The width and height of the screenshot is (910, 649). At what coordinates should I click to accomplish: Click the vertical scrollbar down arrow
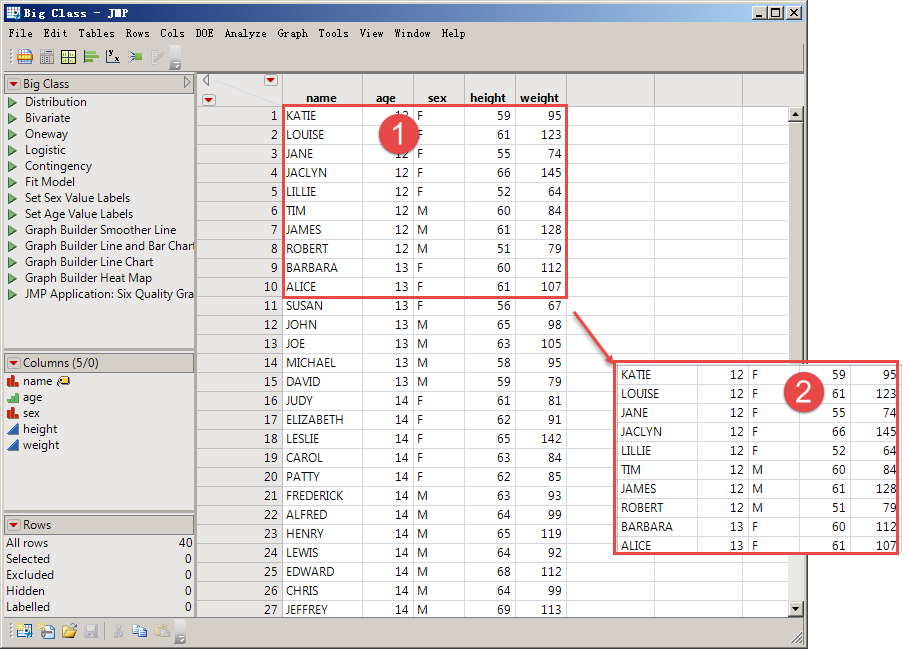click(796, 608)
